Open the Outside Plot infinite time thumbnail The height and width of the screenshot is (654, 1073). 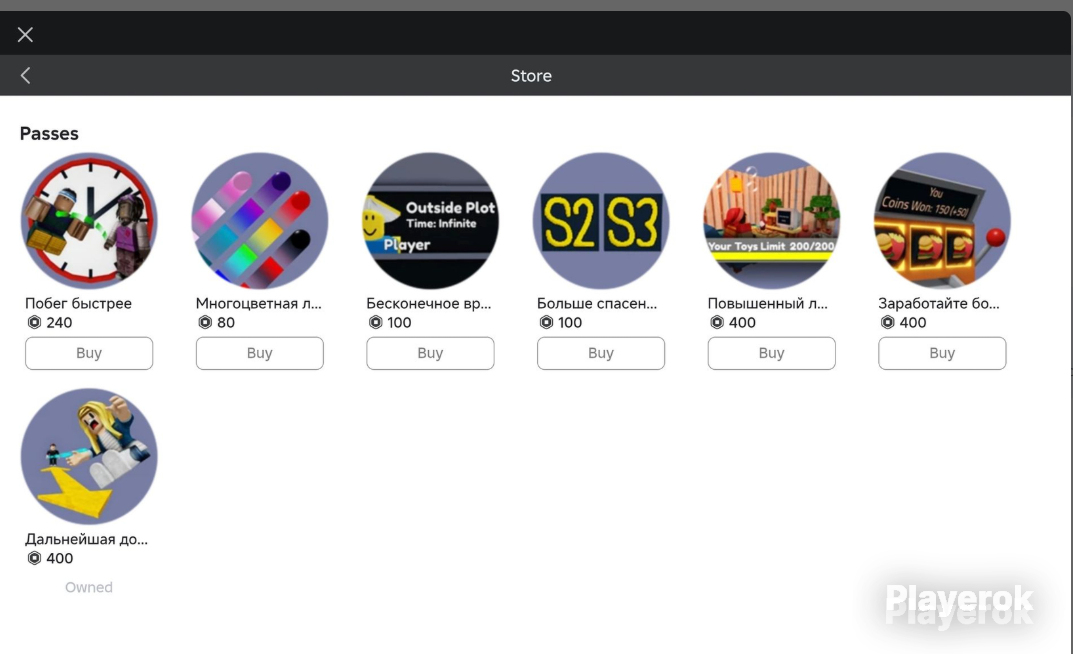(430, 220)
